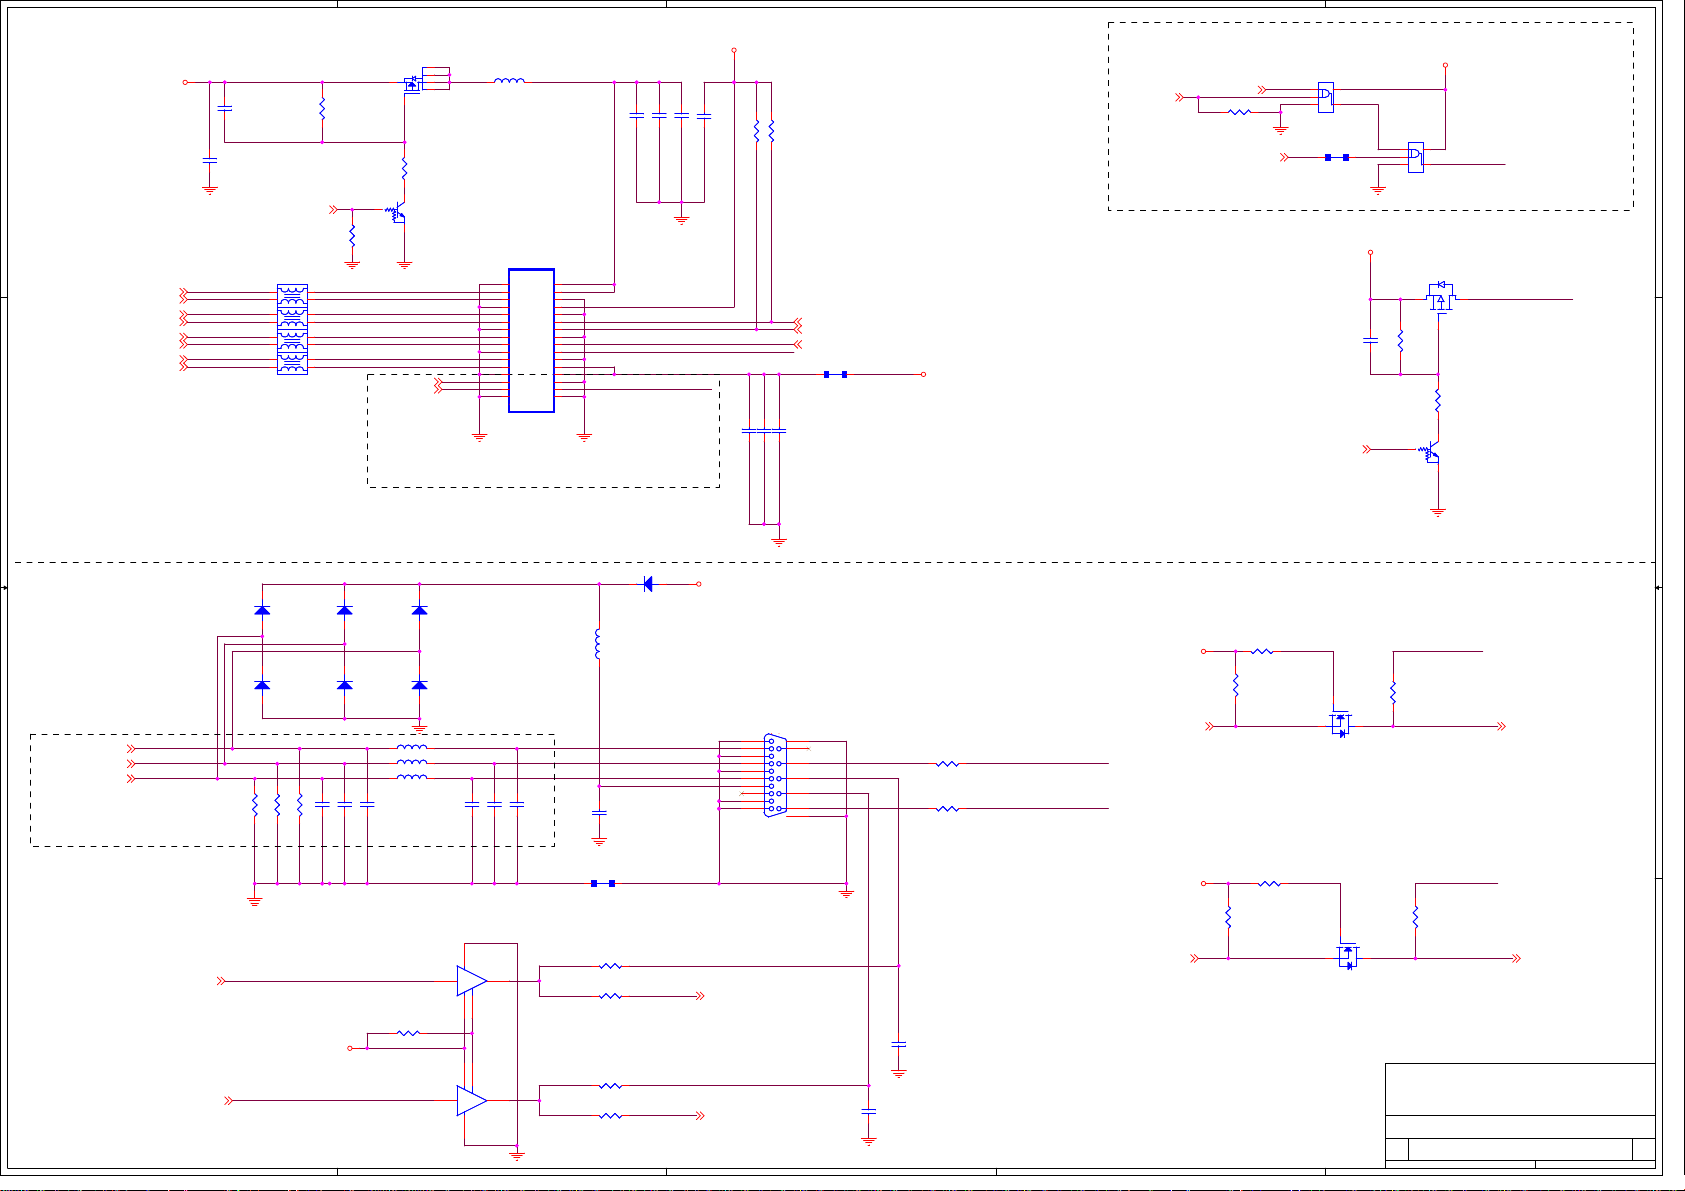The width and height of the screenshot is (1685, 1191).
Task: Select the large blue IC rectangle symbol
Action: tap(531, 340)
